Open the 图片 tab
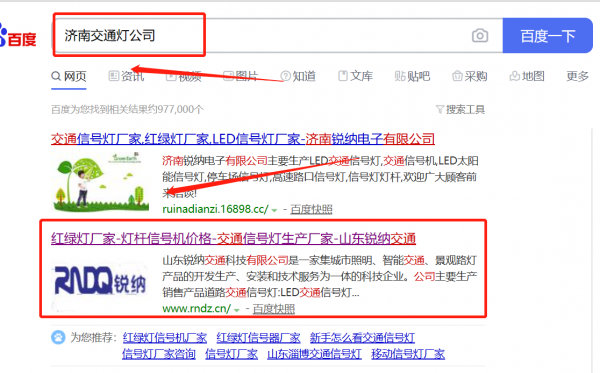 point(241,76)
